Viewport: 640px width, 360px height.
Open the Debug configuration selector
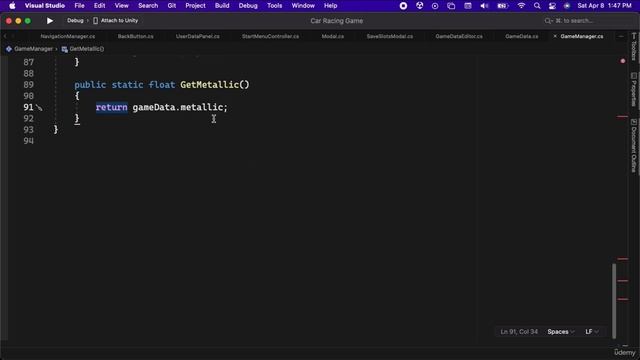[x=75, y=20]
